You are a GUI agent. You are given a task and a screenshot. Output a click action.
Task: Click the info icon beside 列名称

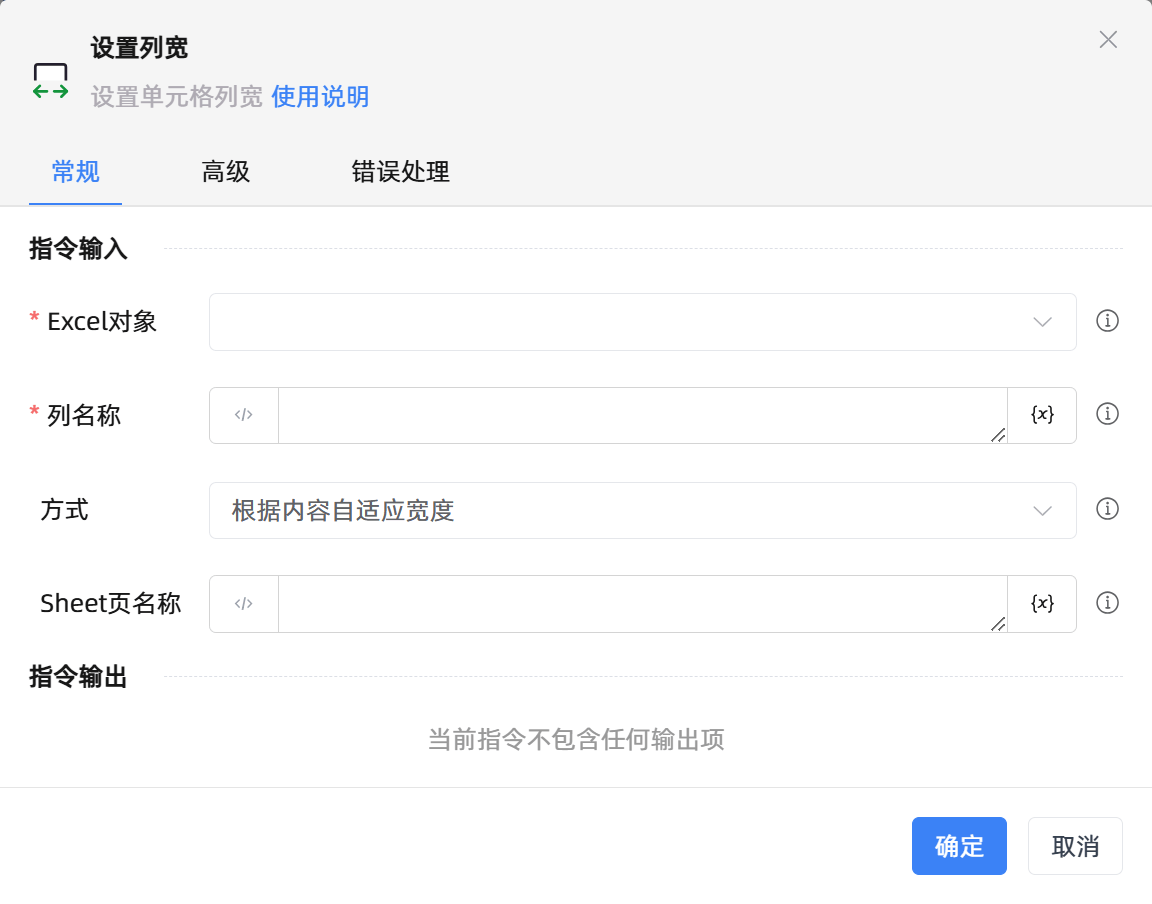[x=1107, y=415]
